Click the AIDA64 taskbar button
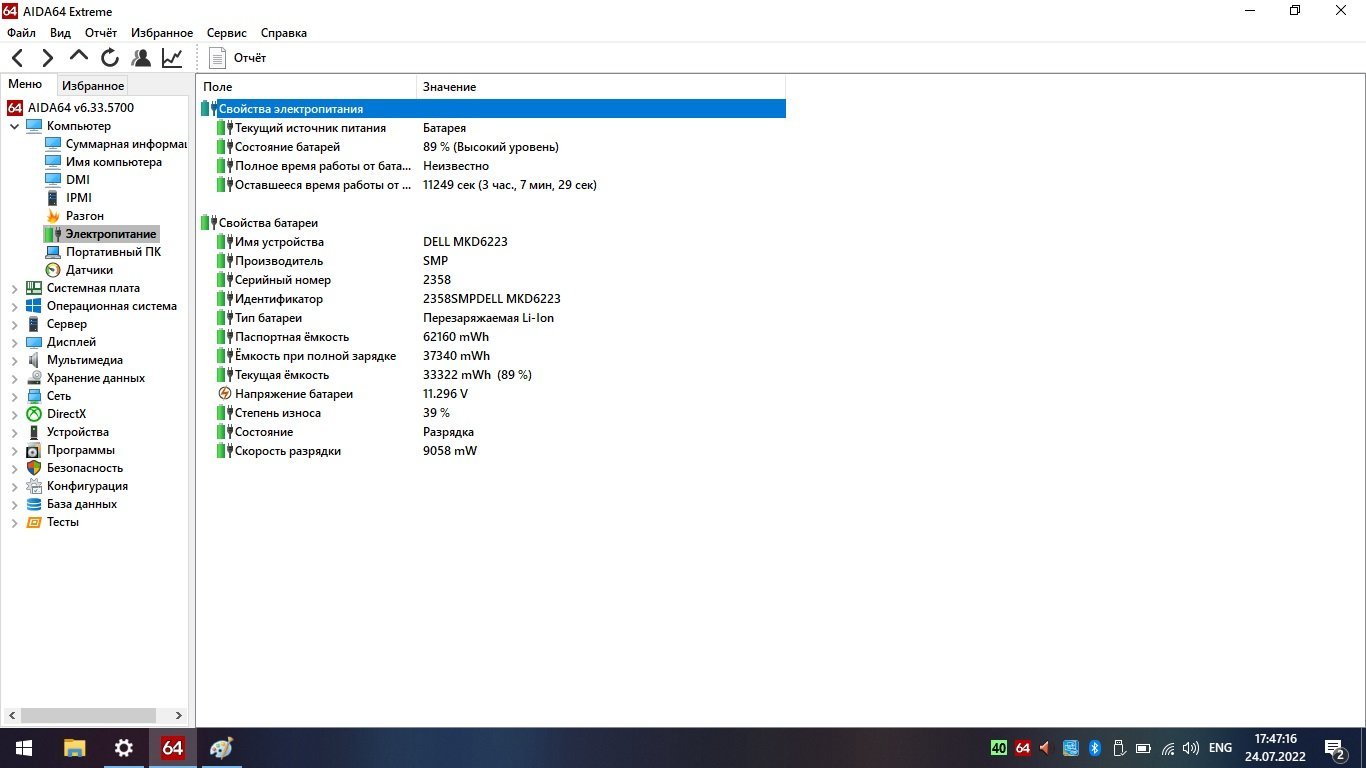This screenshot has height=768, width=1366. (172, 748)
